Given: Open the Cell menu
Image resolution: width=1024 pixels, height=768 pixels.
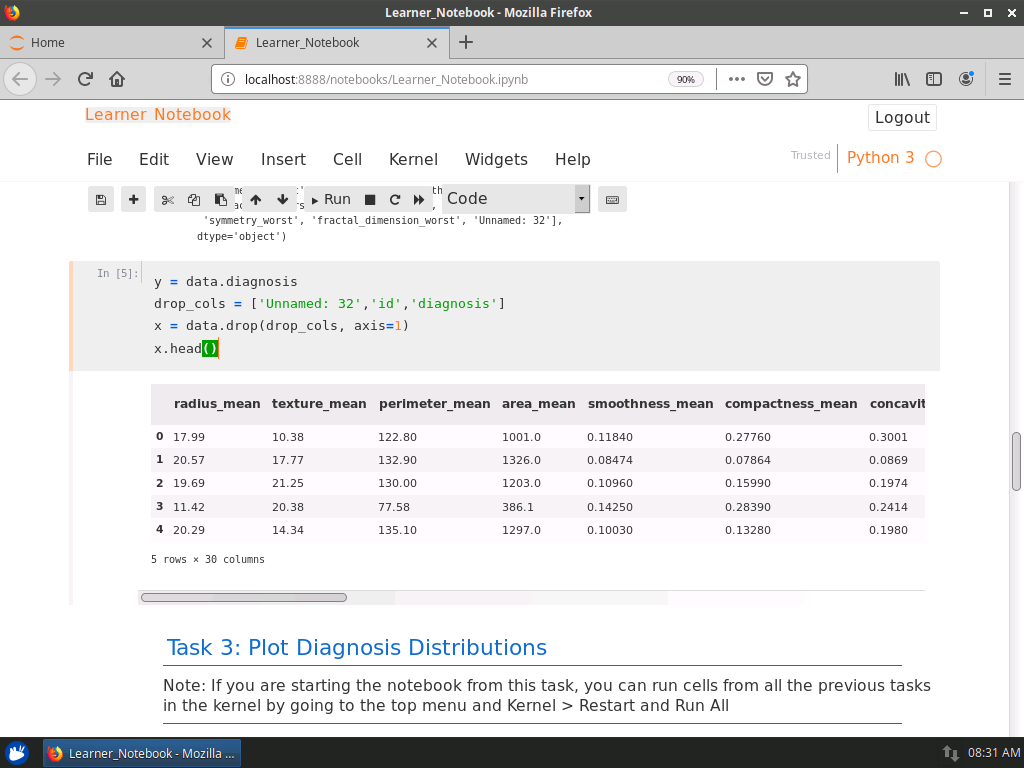Looking at the screenshot, I should (x=347, y=159).
